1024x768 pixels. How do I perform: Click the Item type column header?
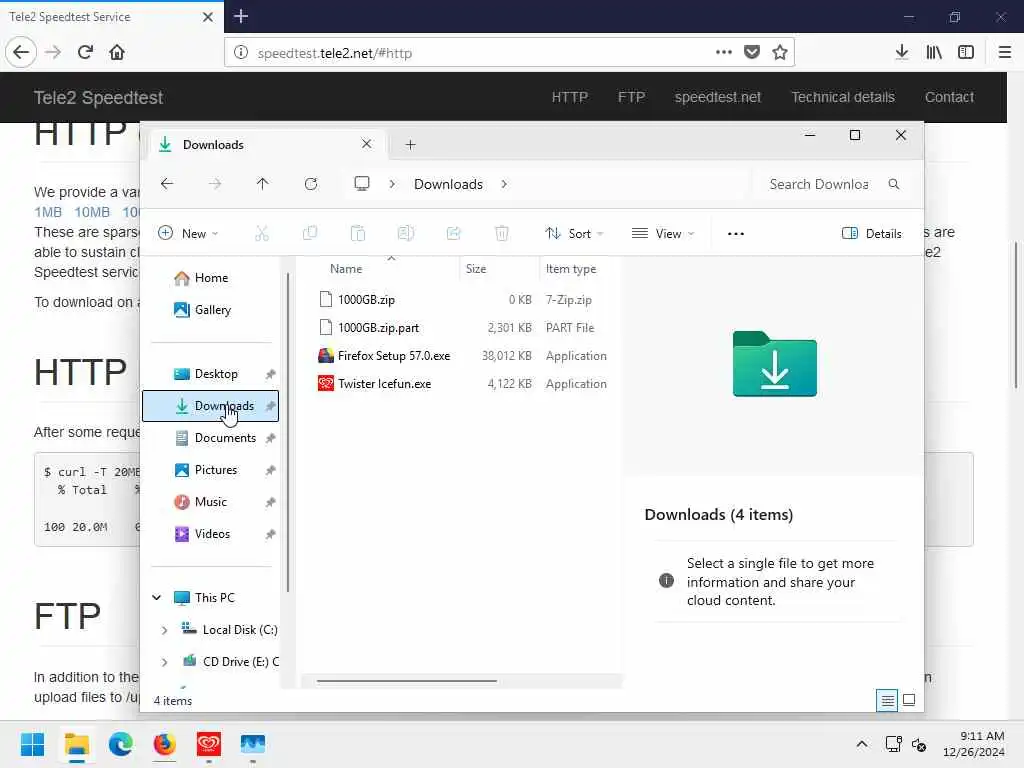pos(571,268)
